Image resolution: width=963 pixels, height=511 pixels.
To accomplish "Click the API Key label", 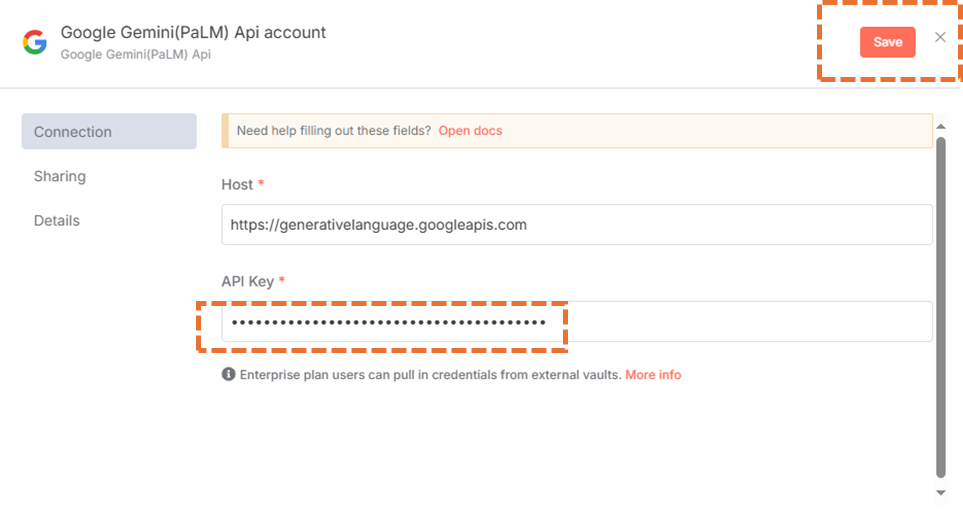I will pyautogui.click(x=248, y=281).
